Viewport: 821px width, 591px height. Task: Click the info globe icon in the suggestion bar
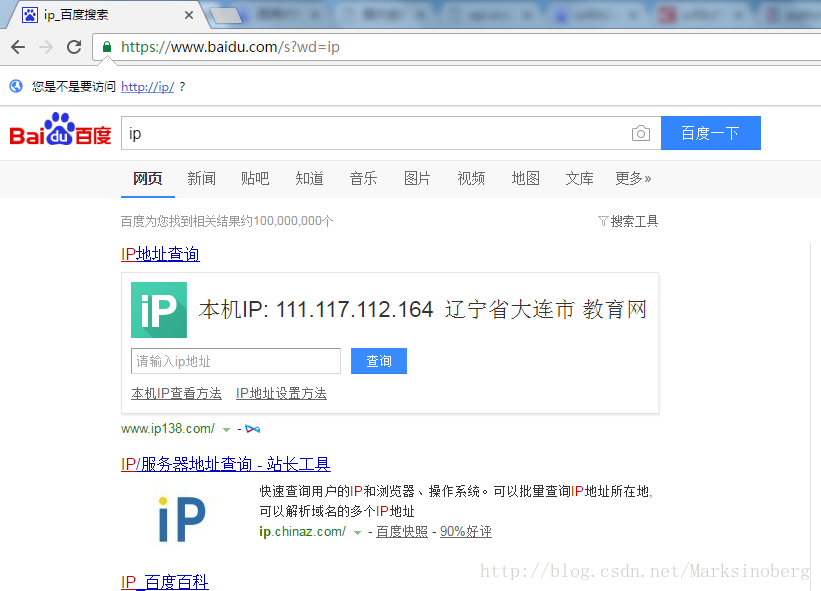click(16, 86)
